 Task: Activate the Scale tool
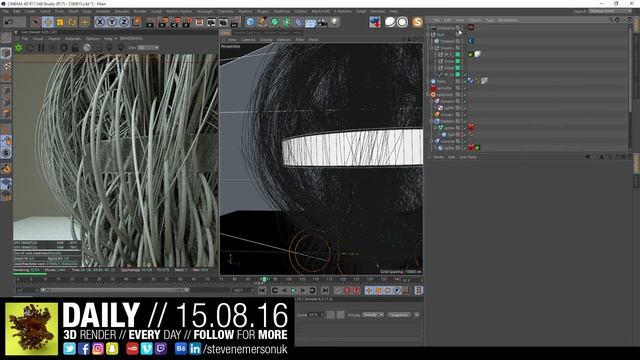[60, 22]
